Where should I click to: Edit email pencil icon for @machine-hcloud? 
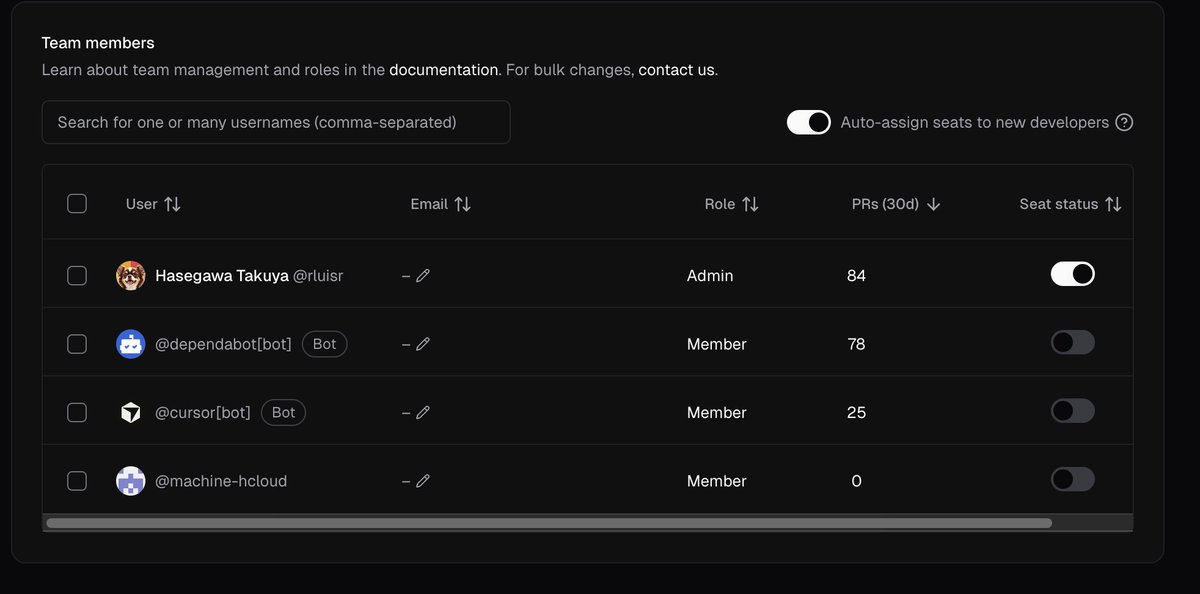[x=423, y=481]
